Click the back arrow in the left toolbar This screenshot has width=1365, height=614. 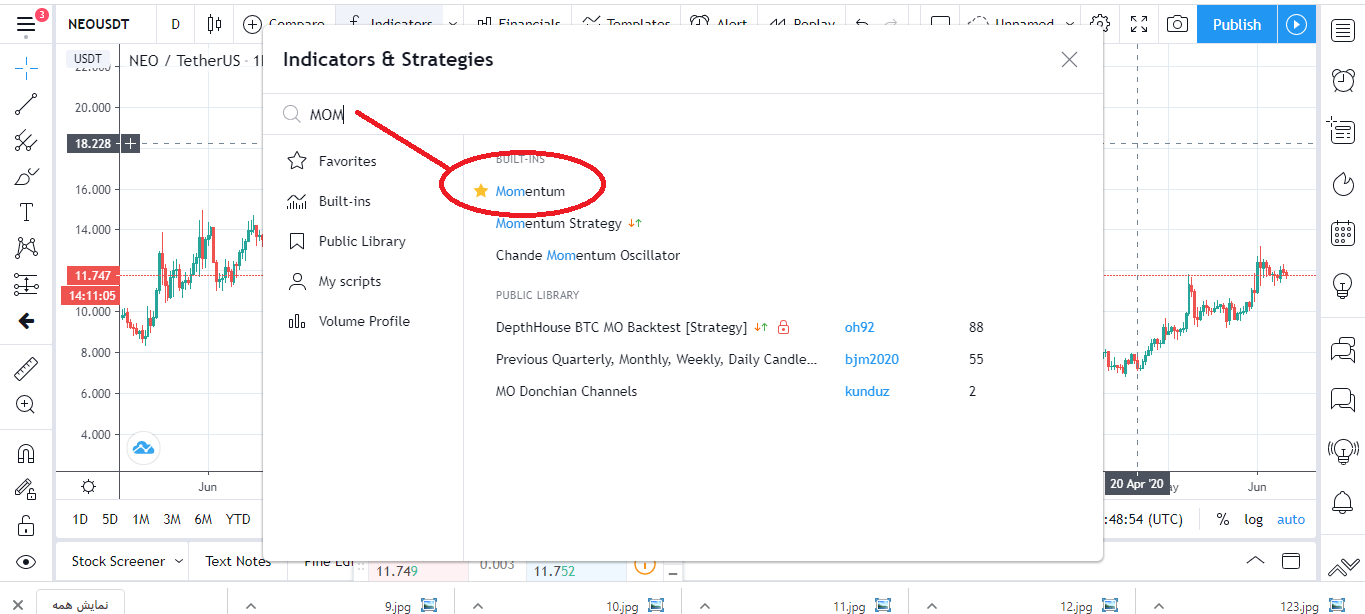coord(27,321)
